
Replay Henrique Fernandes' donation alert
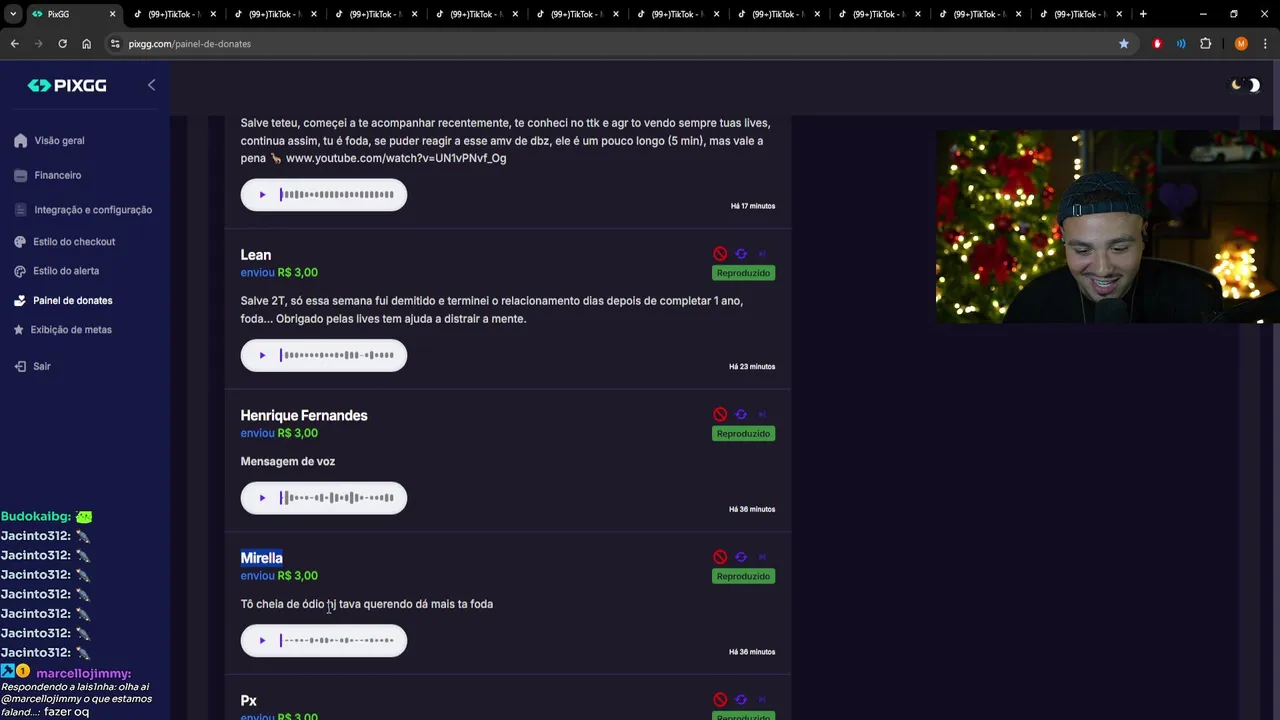[x=741, y=414]
